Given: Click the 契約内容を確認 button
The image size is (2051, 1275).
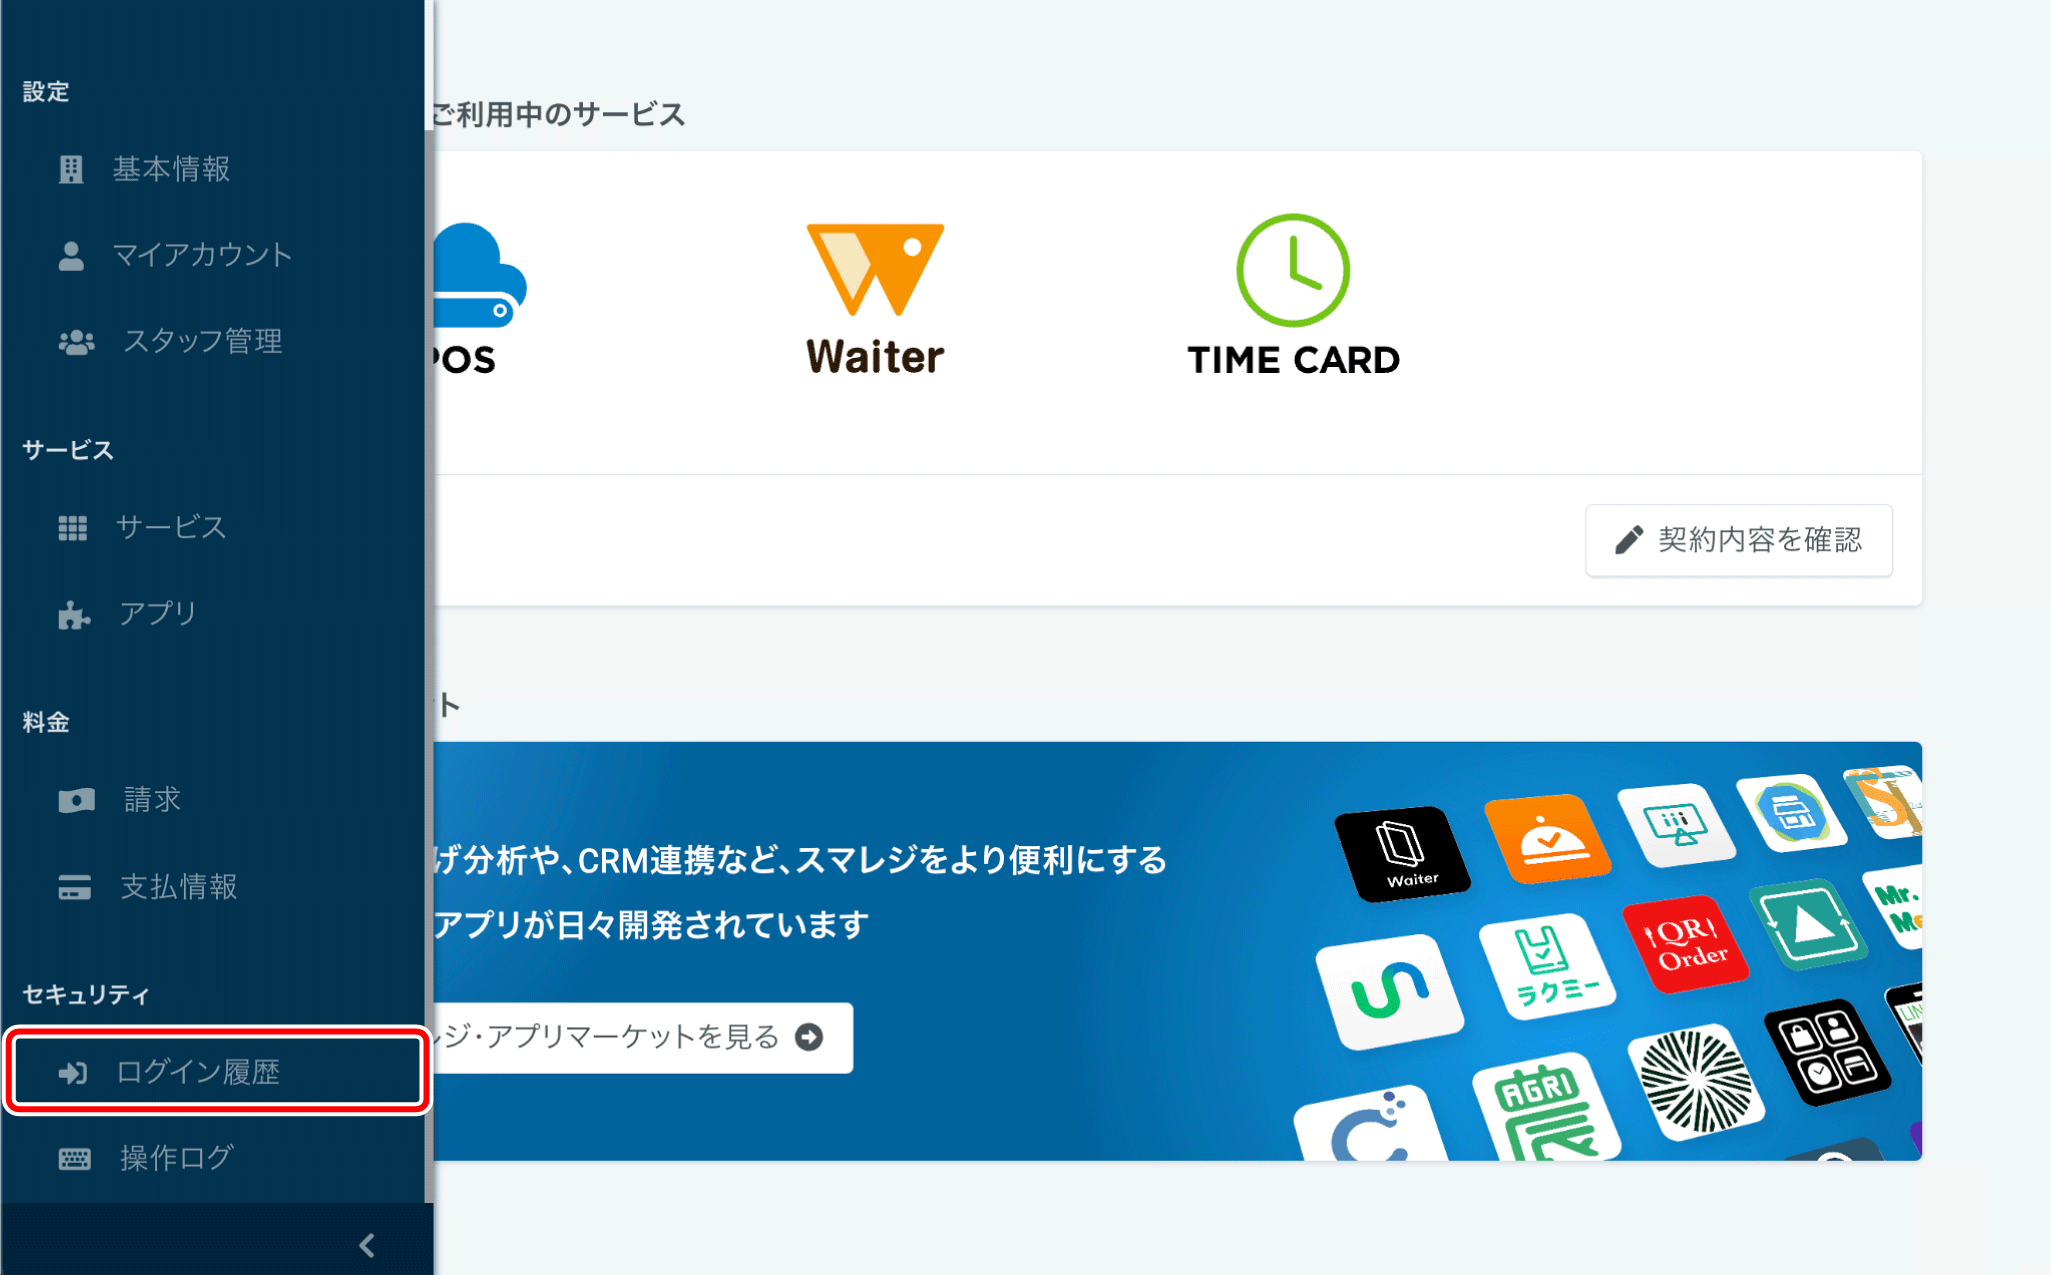Looking at the screenshot, I should coord(1739,540).
